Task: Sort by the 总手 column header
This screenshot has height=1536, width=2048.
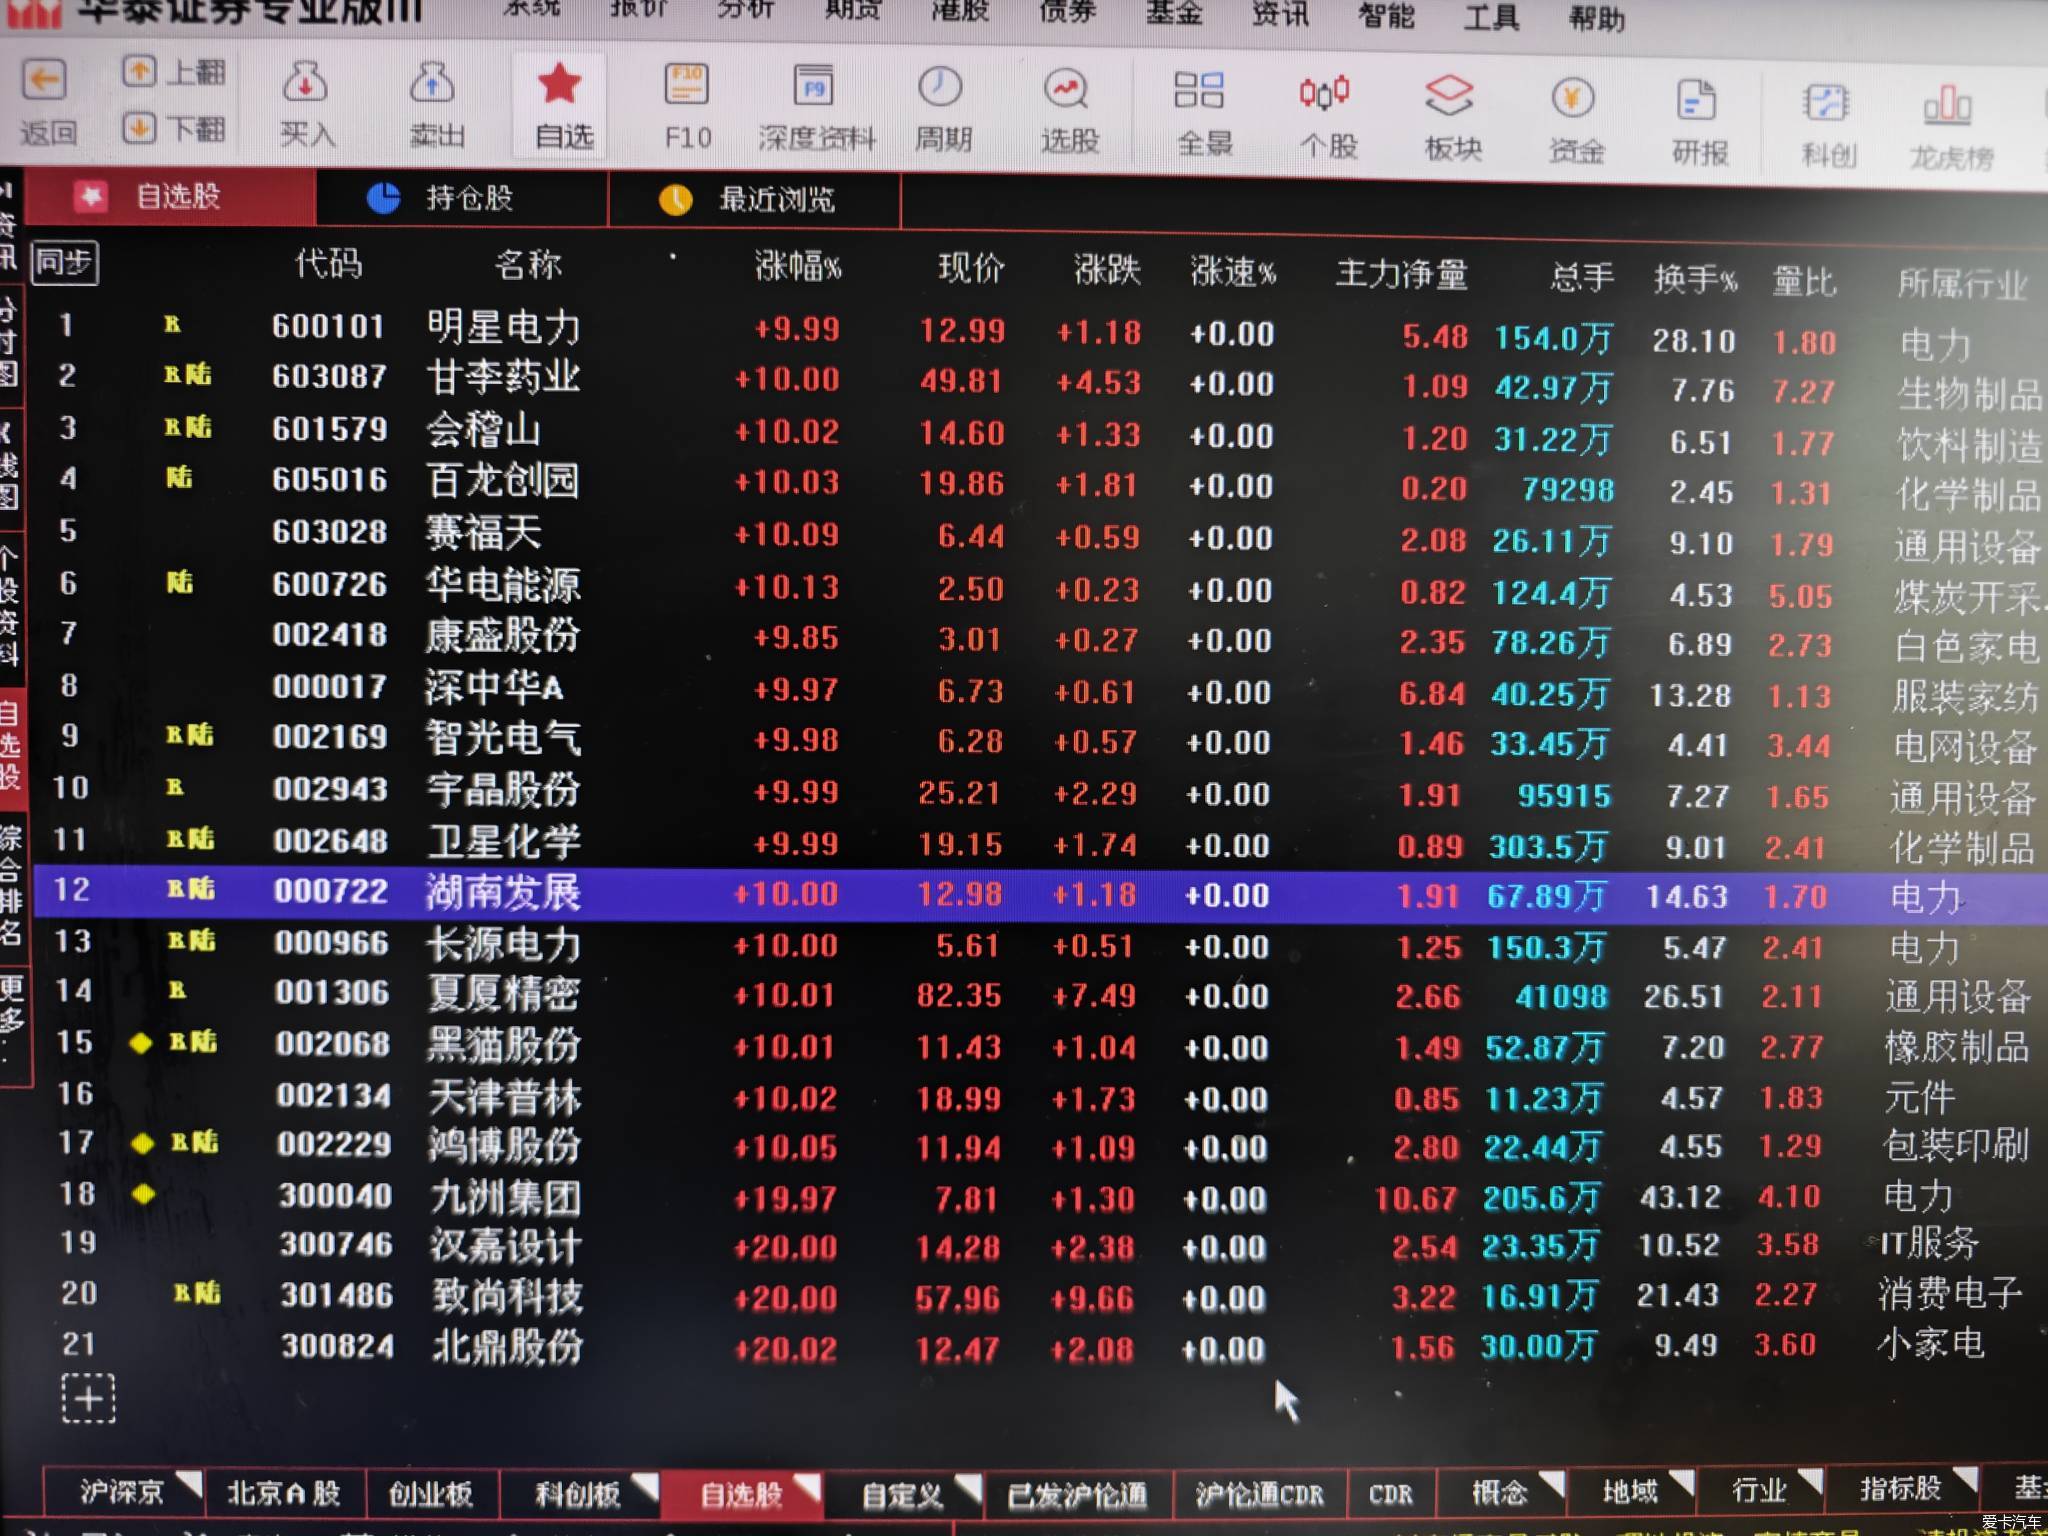Action: [x=1581, y=277]
